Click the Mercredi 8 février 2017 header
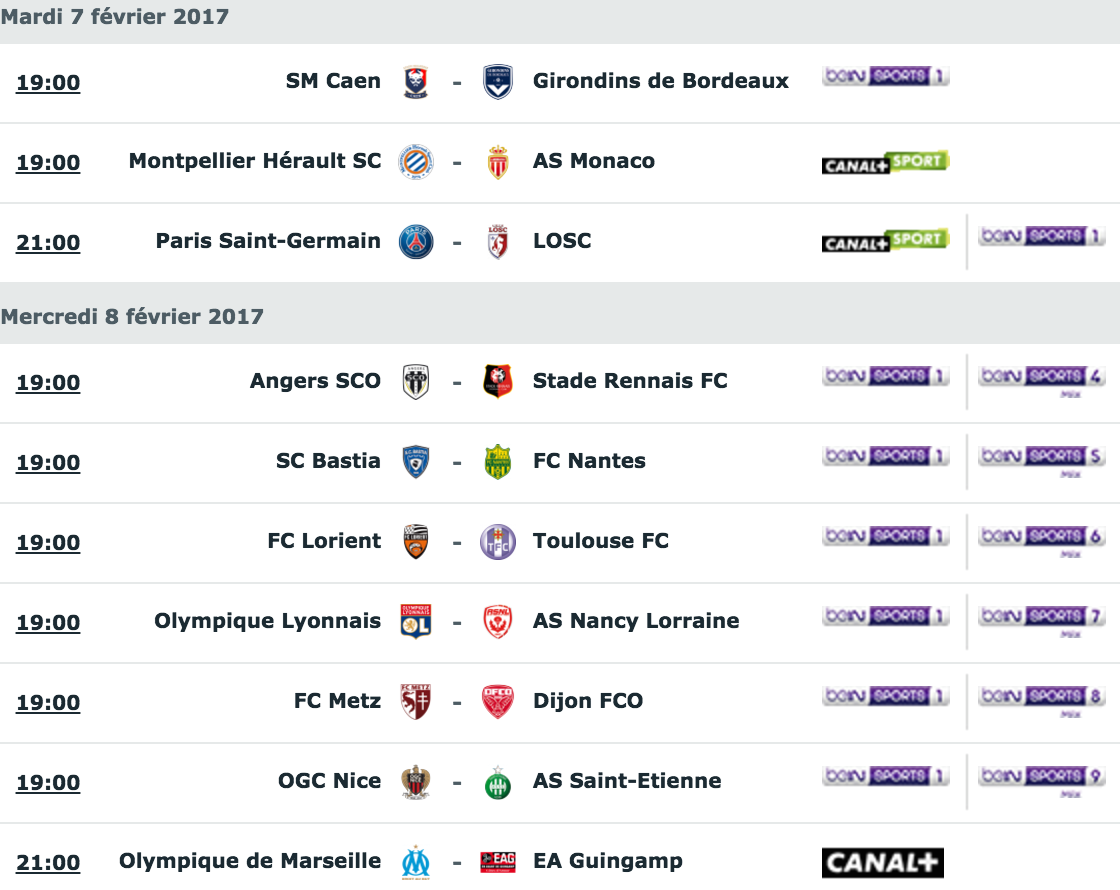This screenshot has width=1120, height=890. click(x=132, y=316)
